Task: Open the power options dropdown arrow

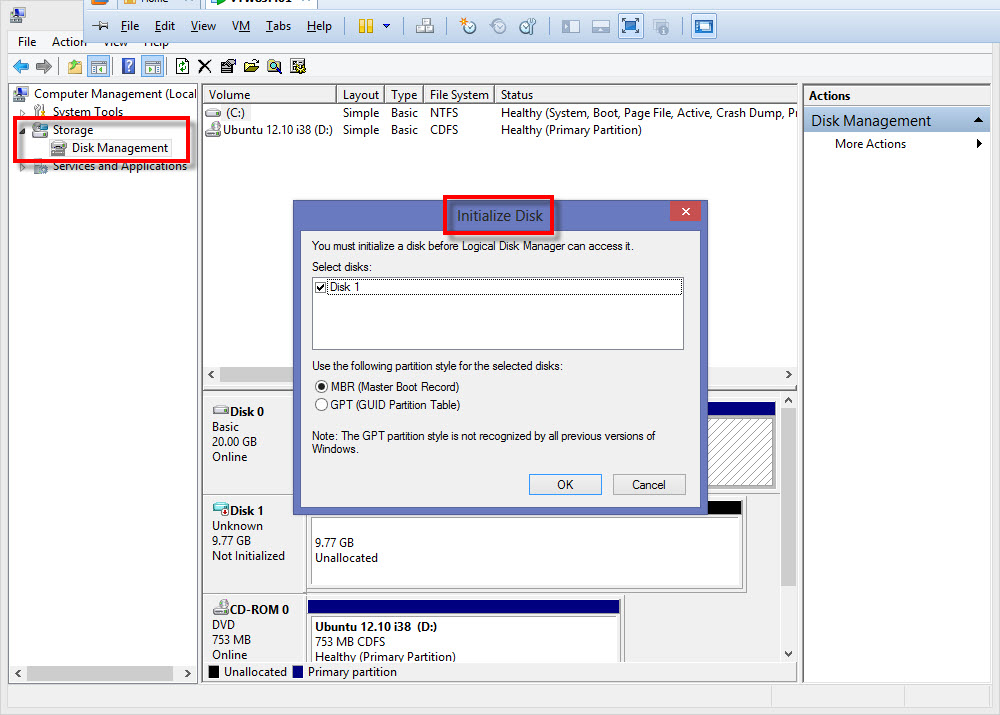Action: pos(386,26)
